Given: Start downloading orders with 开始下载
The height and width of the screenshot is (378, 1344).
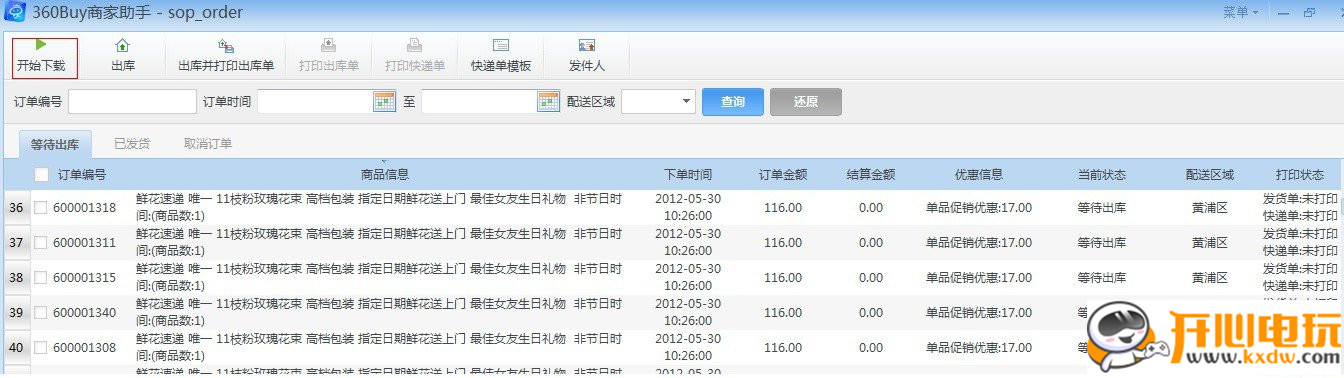Looking at the screenshot, I should pos(45,57).
